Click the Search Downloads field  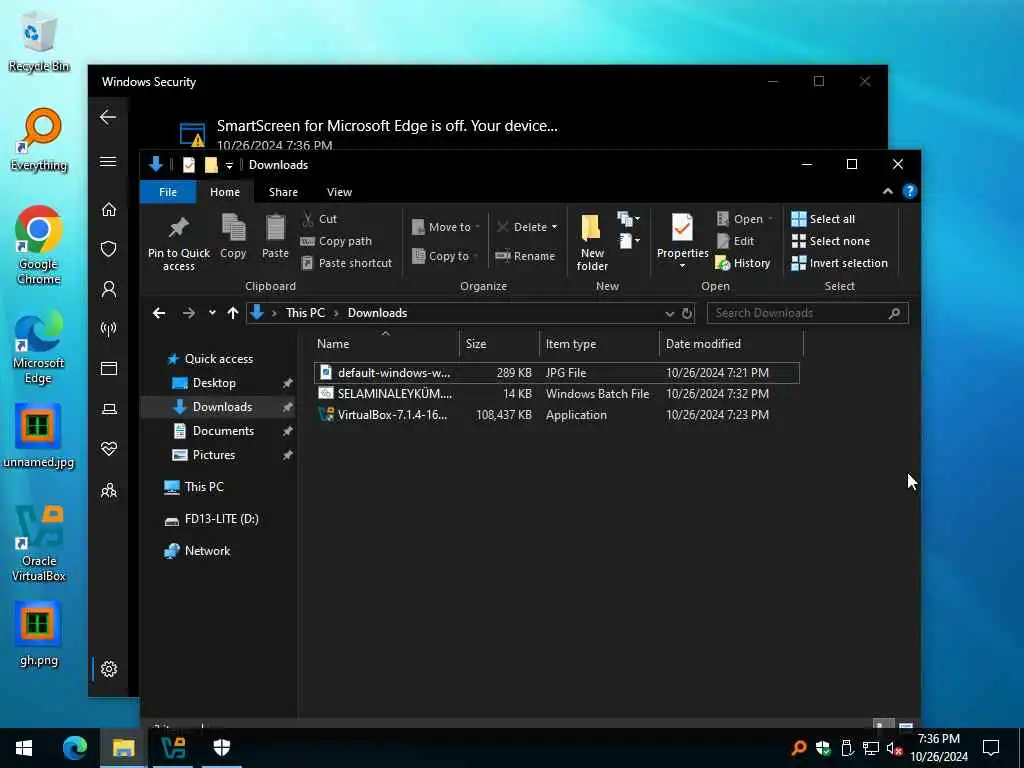point(807,313)
